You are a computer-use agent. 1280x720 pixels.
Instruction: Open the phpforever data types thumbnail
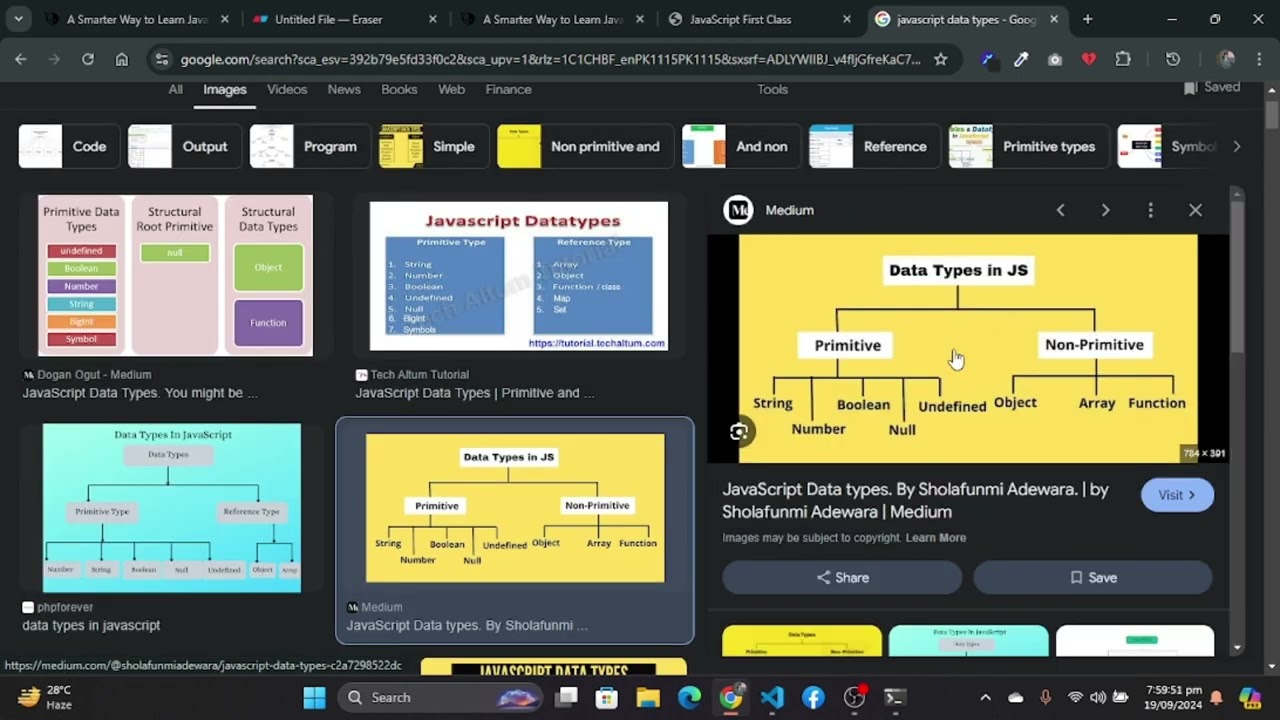click(171, 508)
